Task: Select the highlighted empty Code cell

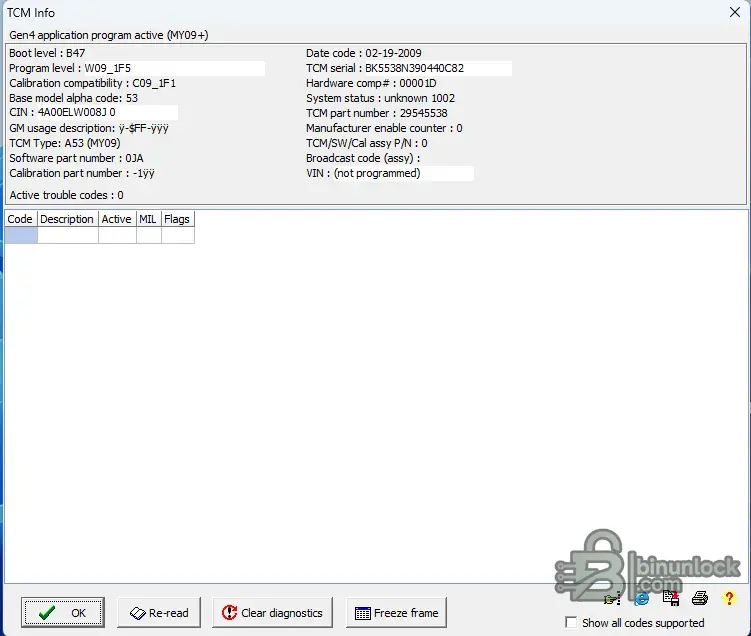Action: point(21,235)
